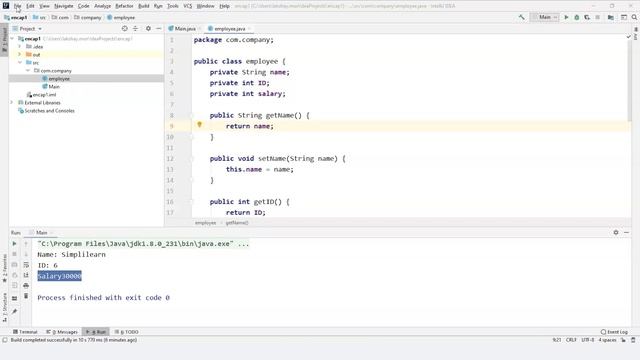Open the VCS menu
Screen dimensions: 640x360
tap(187, 6)
